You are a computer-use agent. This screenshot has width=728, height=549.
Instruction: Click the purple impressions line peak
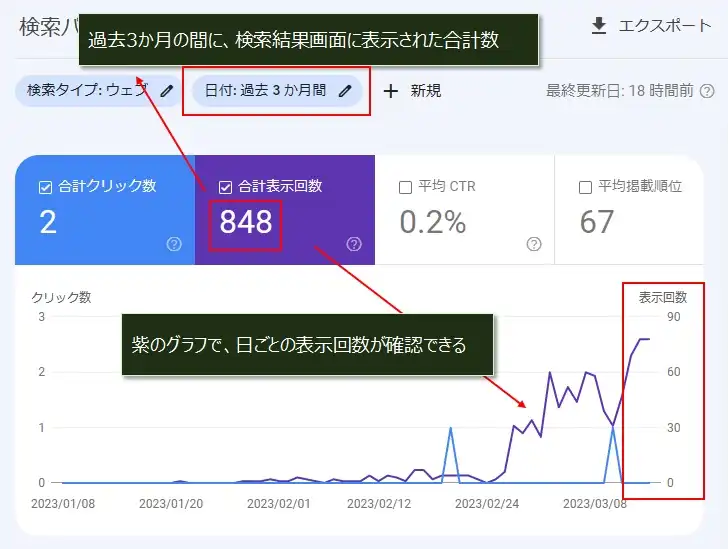(644, 339)
